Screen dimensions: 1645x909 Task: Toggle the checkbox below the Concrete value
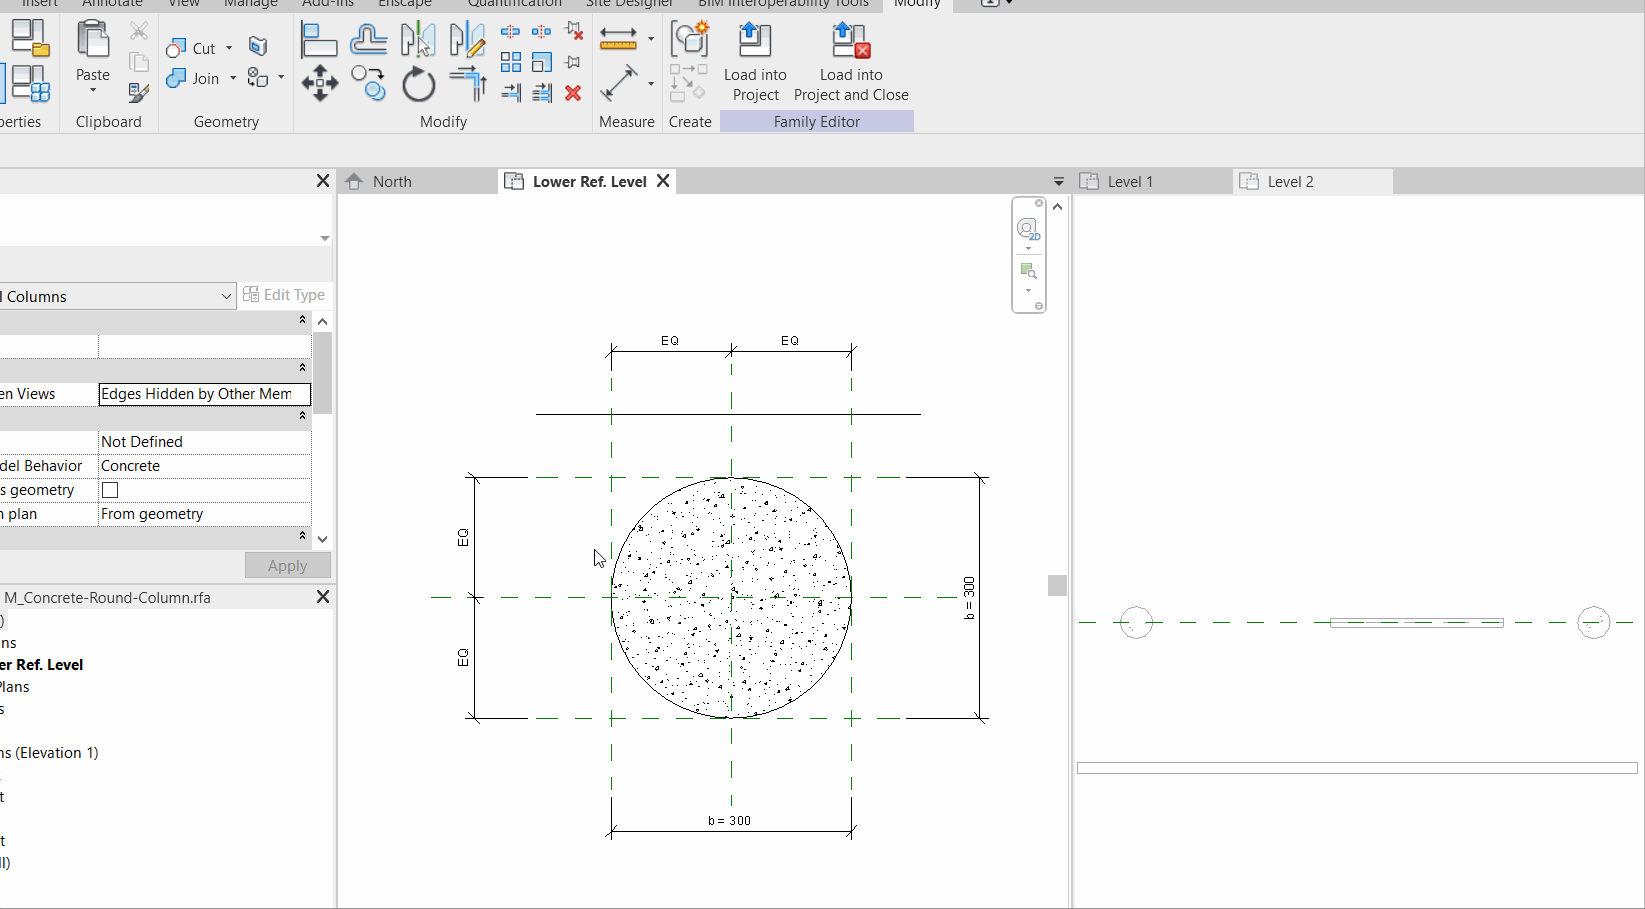click(x=110, y=490)
